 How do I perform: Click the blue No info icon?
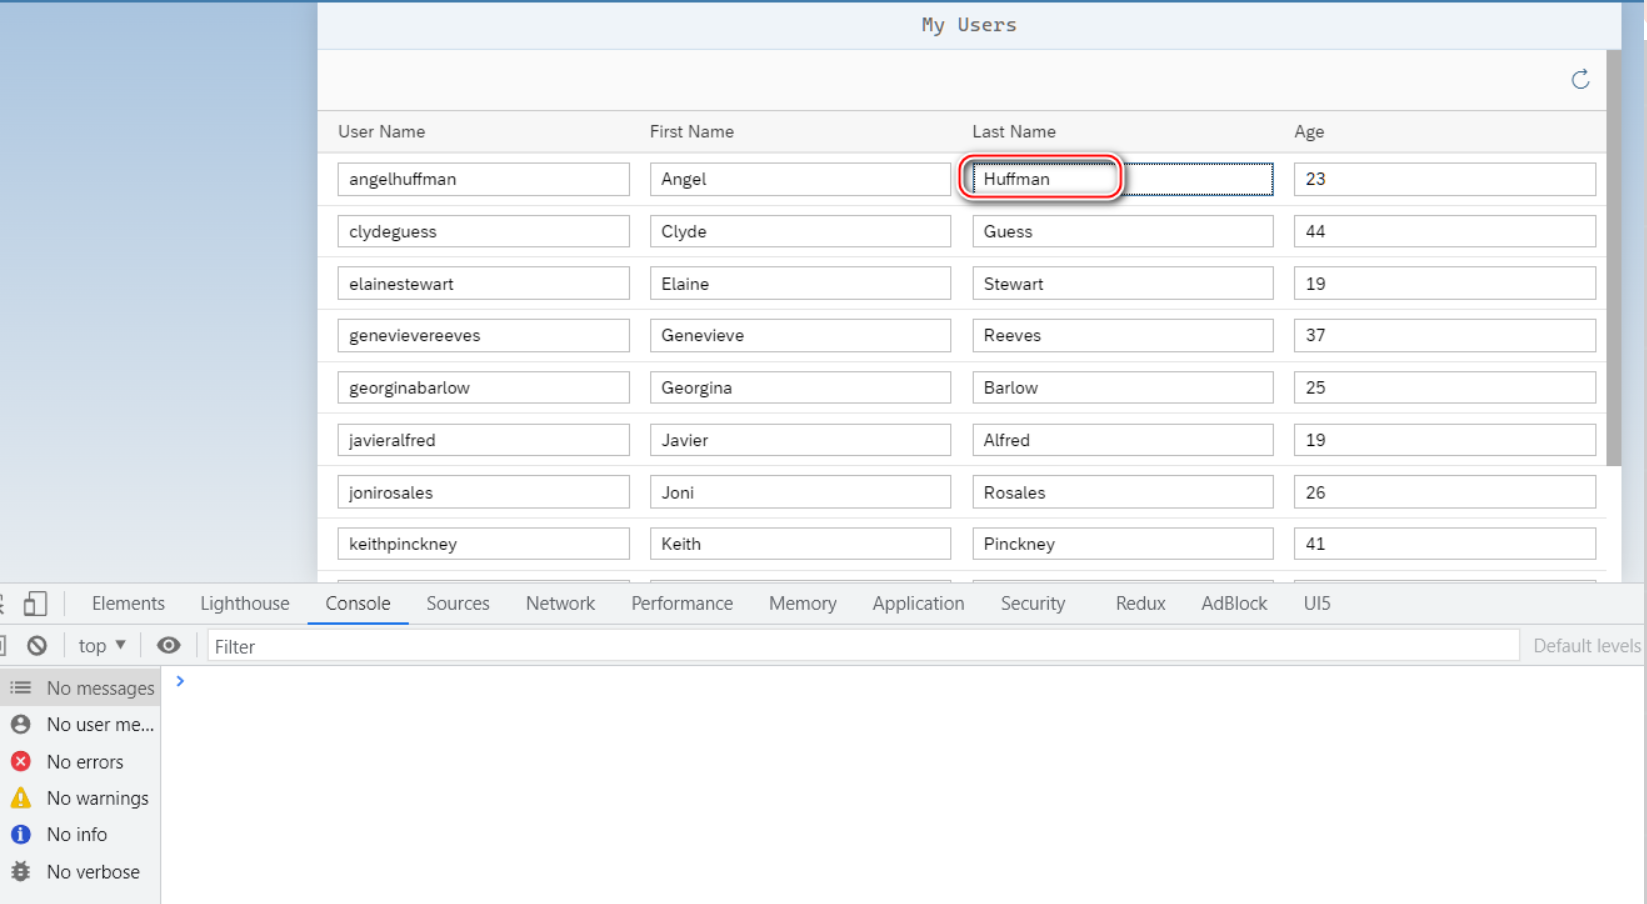click(x=21, y=834)
